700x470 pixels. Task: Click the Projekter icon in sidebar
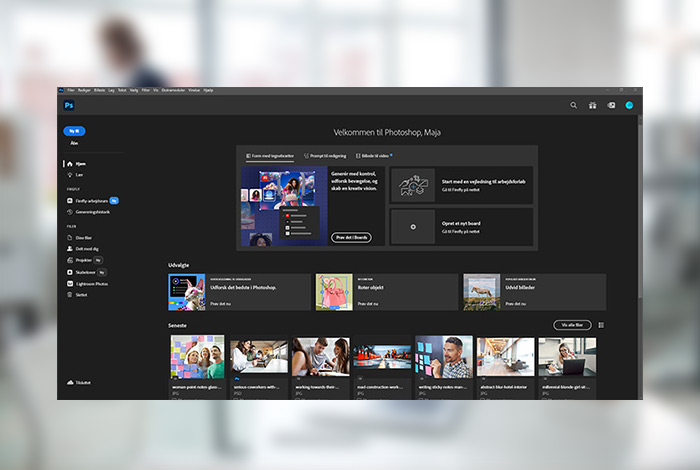click(70, 260)
